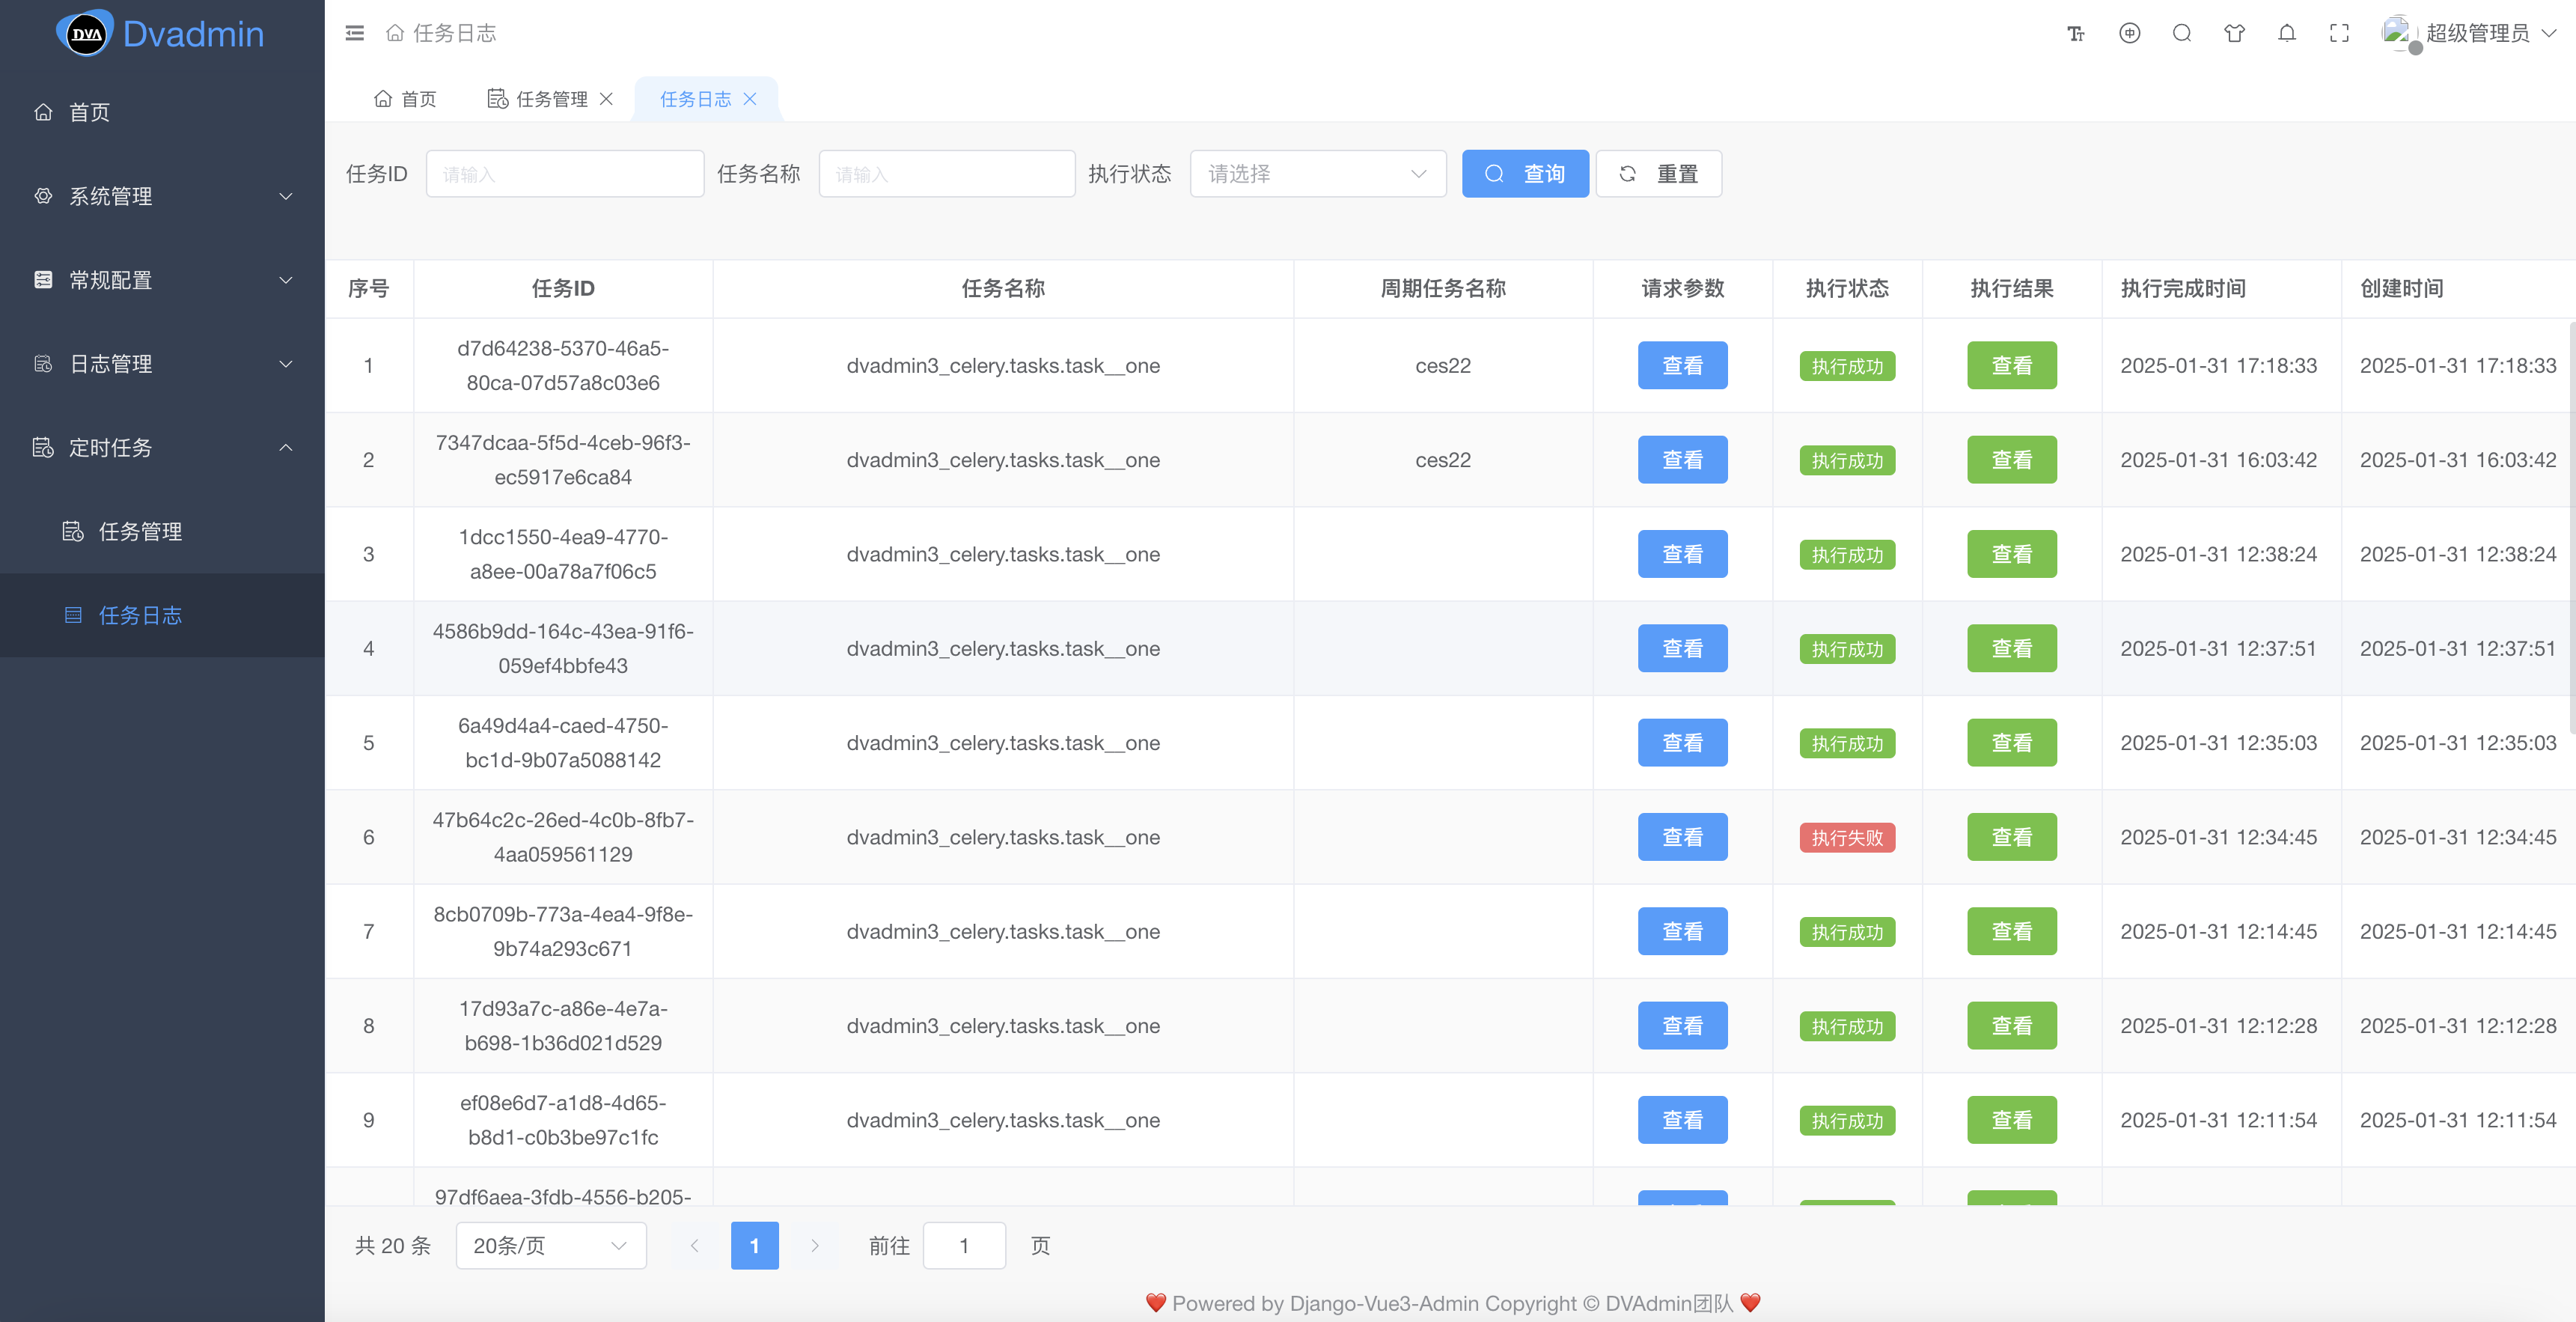Switch to the 首页 tab
This screenshot has height=1322, width=2576.
tap(405, 99)
